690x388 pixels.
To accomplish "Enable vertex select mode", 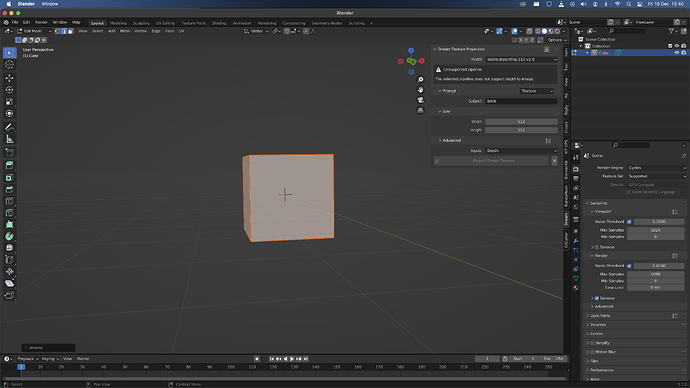I will [x=57, y=31].
